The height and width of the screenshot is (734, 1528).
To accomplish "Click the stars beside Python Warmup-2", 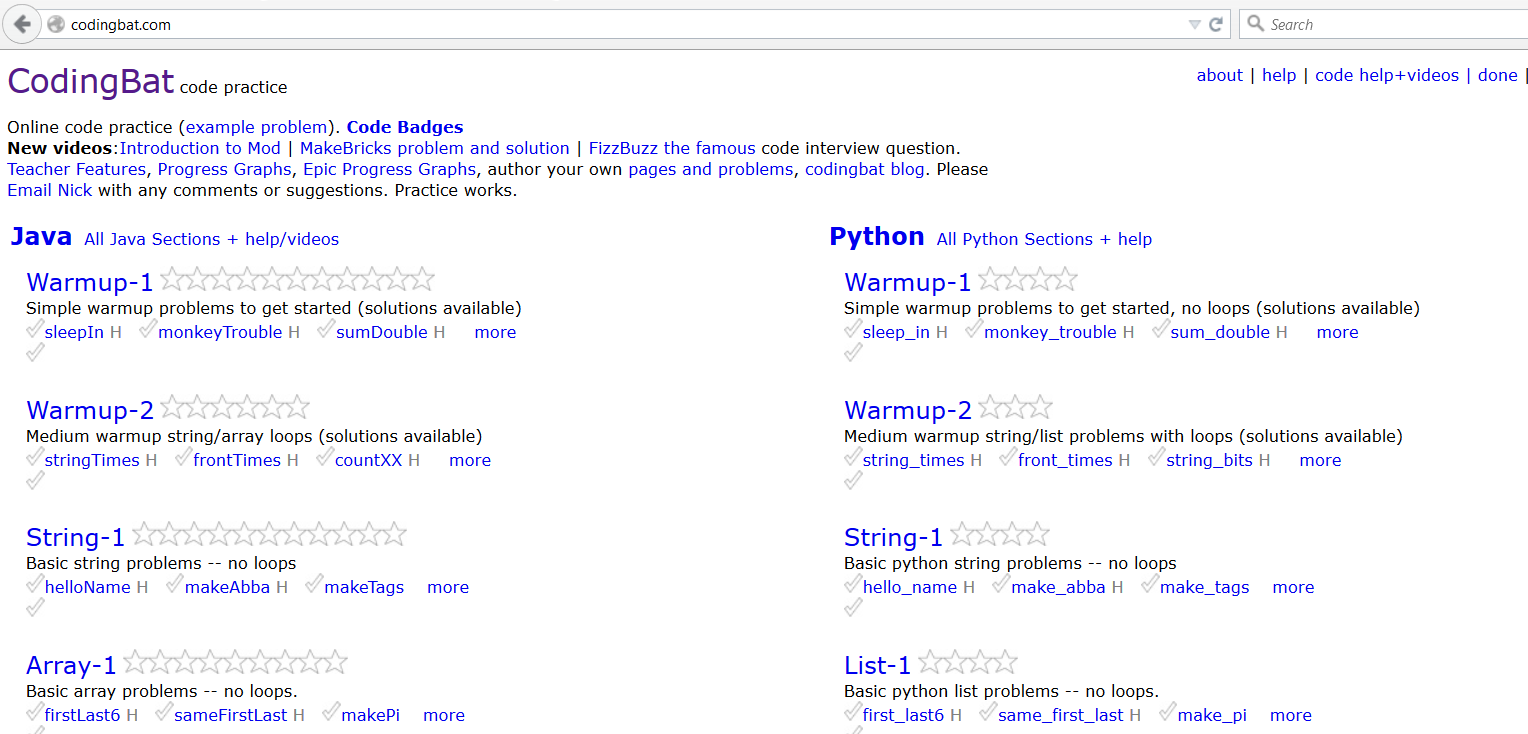I will pos(1014,407).
